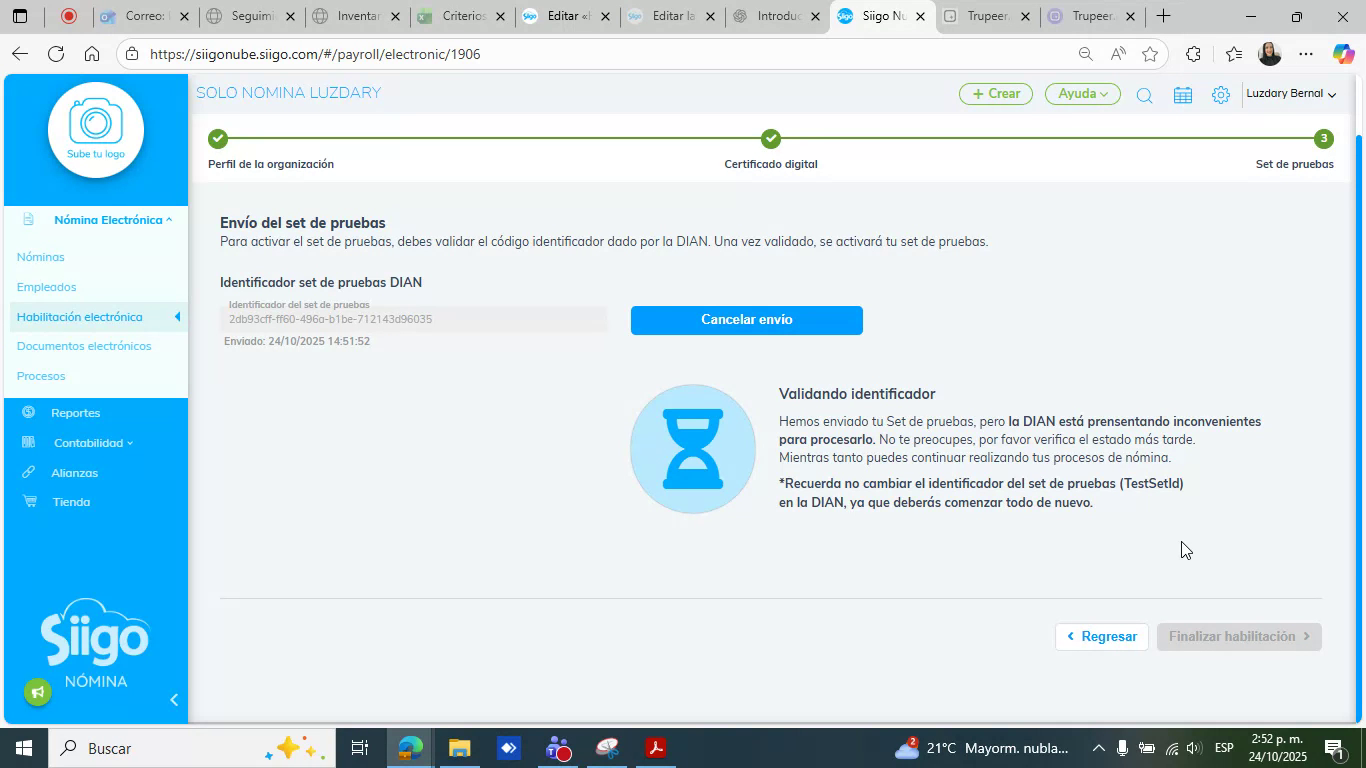1366x768 pixels.
Task: Open the settings gear icon in header
Action: click(x=1220, y=95)
